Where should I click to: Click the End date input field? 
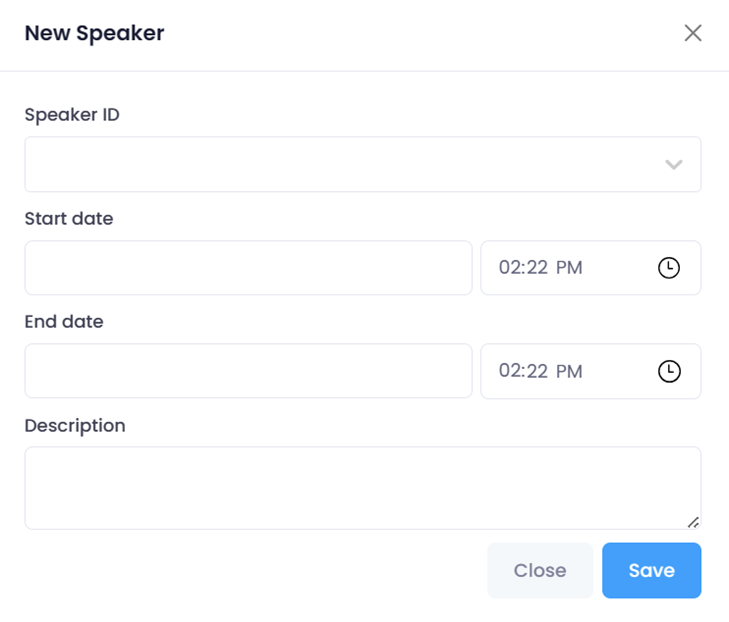(x=248, y=371)
